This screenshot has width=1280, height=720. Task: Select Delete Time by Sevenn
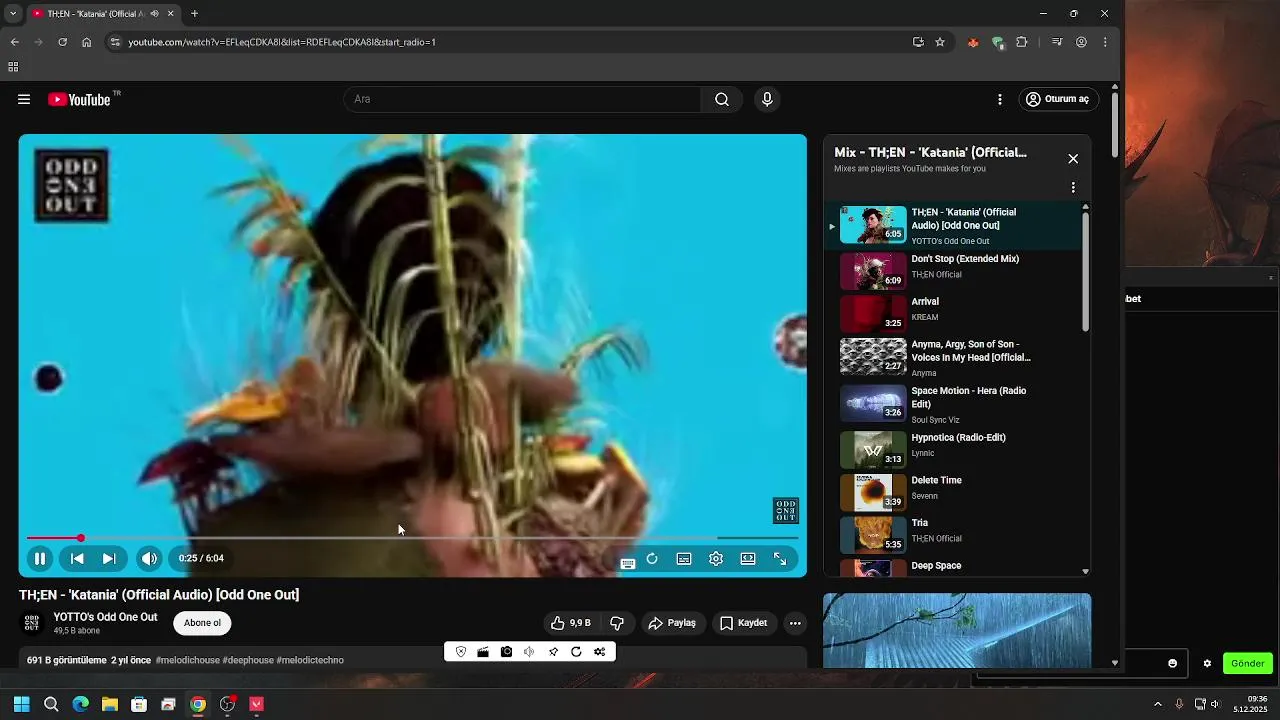tap(953, 492)
